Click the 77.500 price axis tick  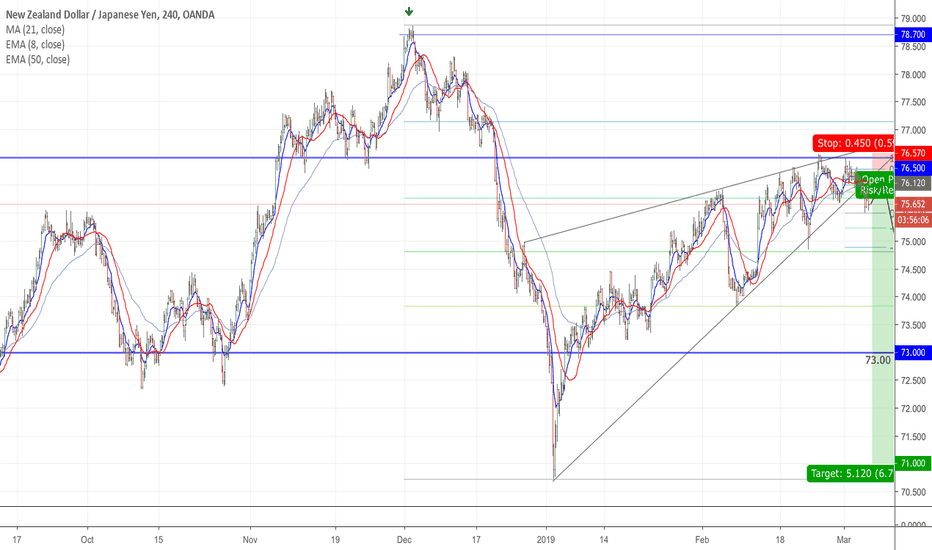point(913,102)
